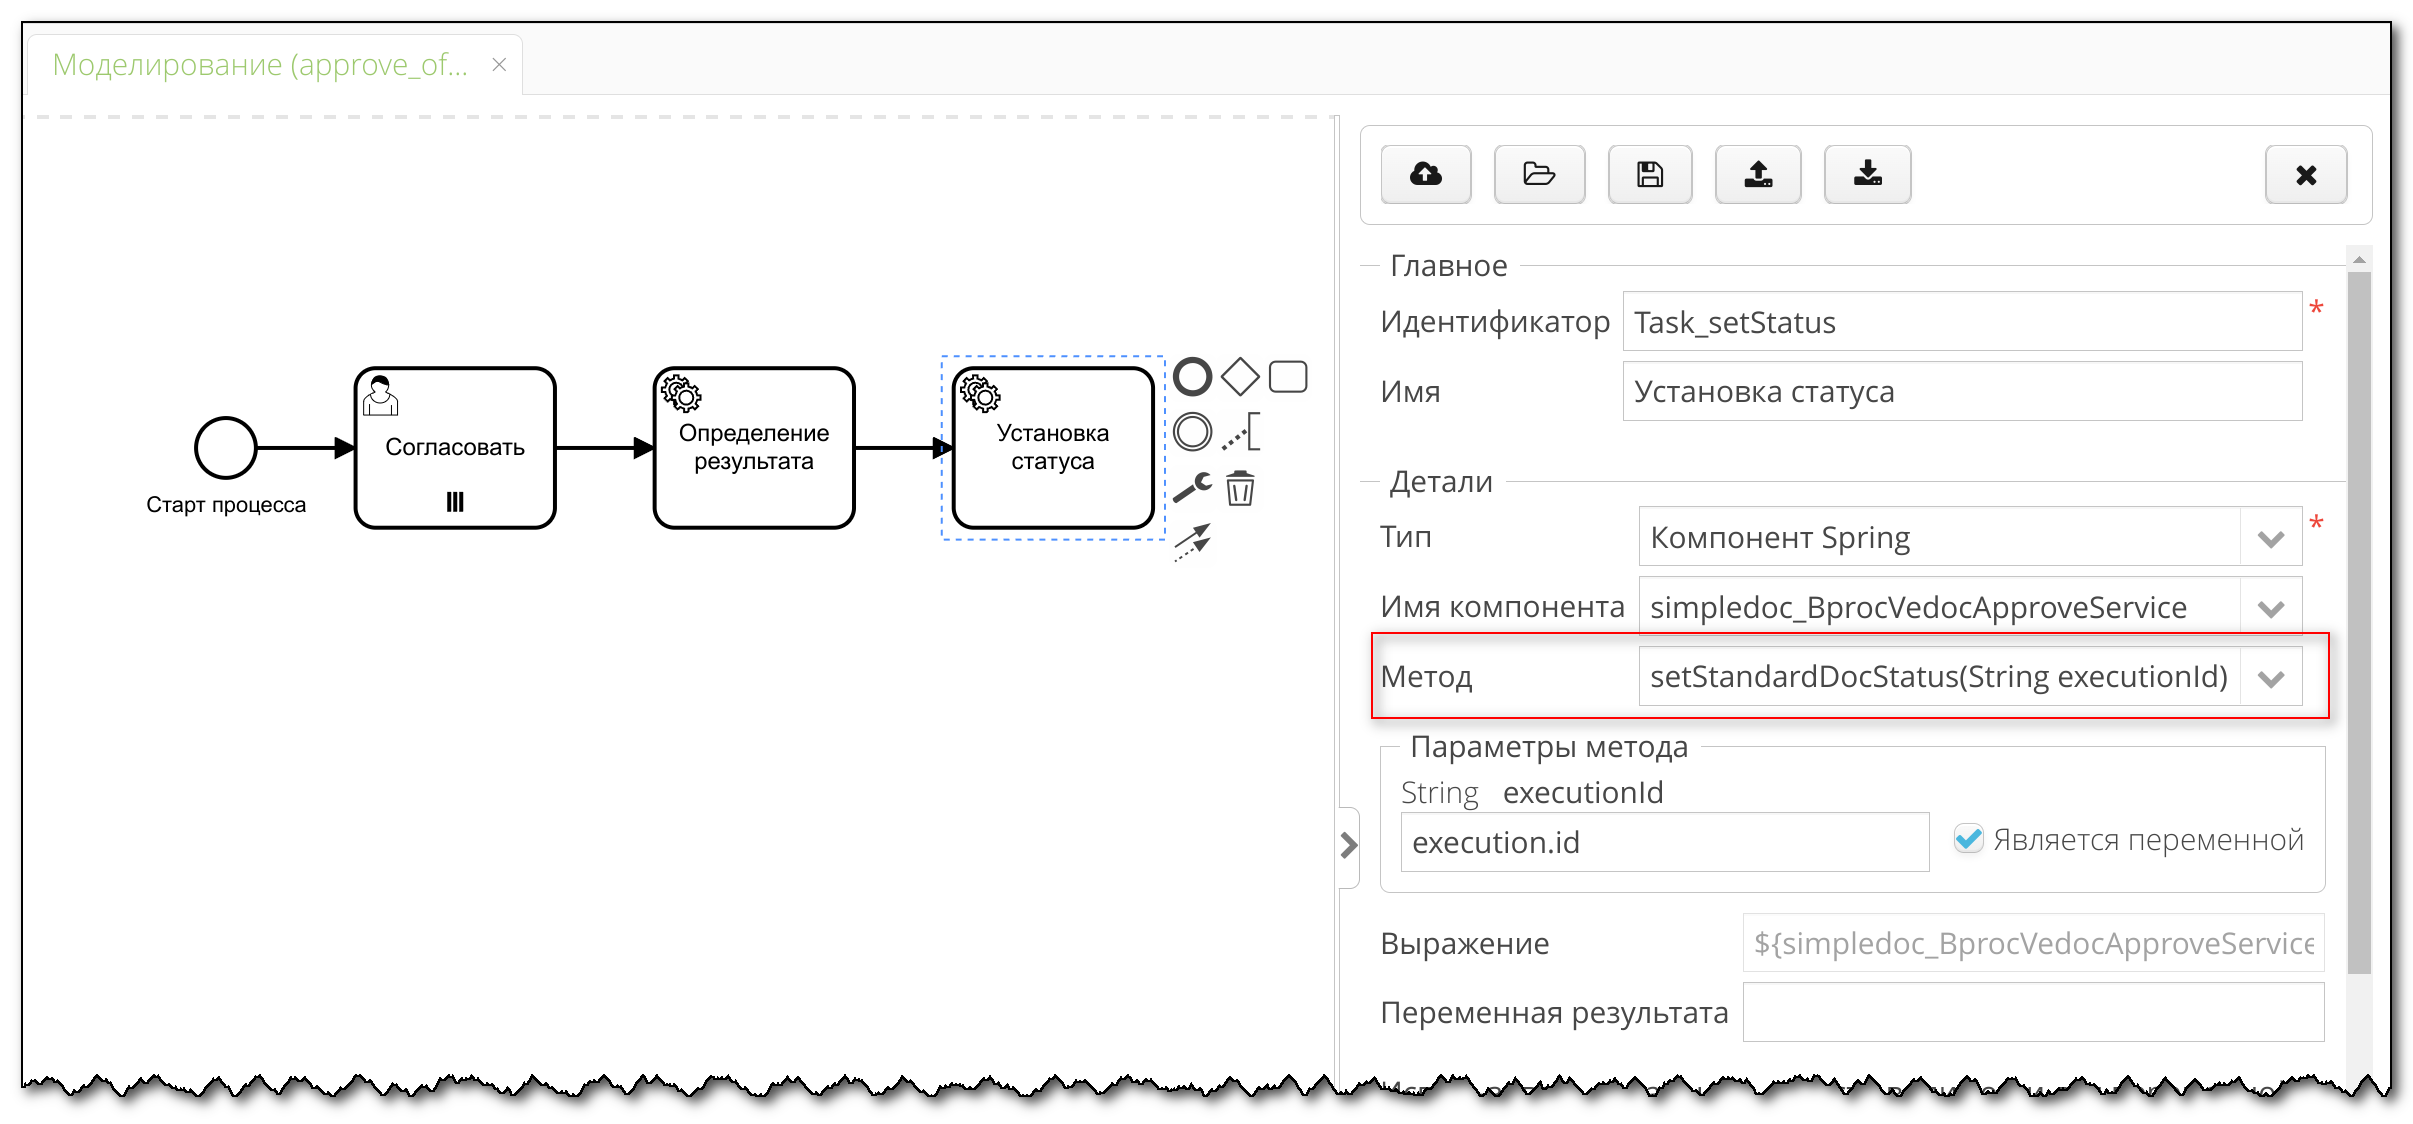
Task: Click the upload-from-disk toolbar icon
Action: click(x=1758, y=174)
